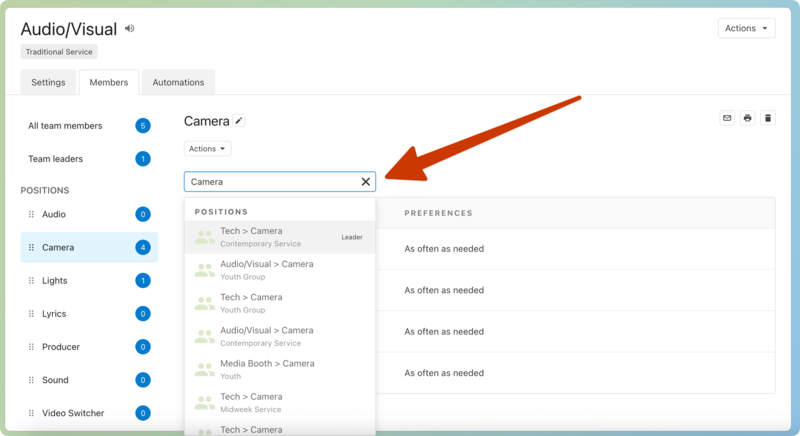Click the drag handle beside Audio position
The width and height of the screenshot is (800, 436).
point(31,214)
